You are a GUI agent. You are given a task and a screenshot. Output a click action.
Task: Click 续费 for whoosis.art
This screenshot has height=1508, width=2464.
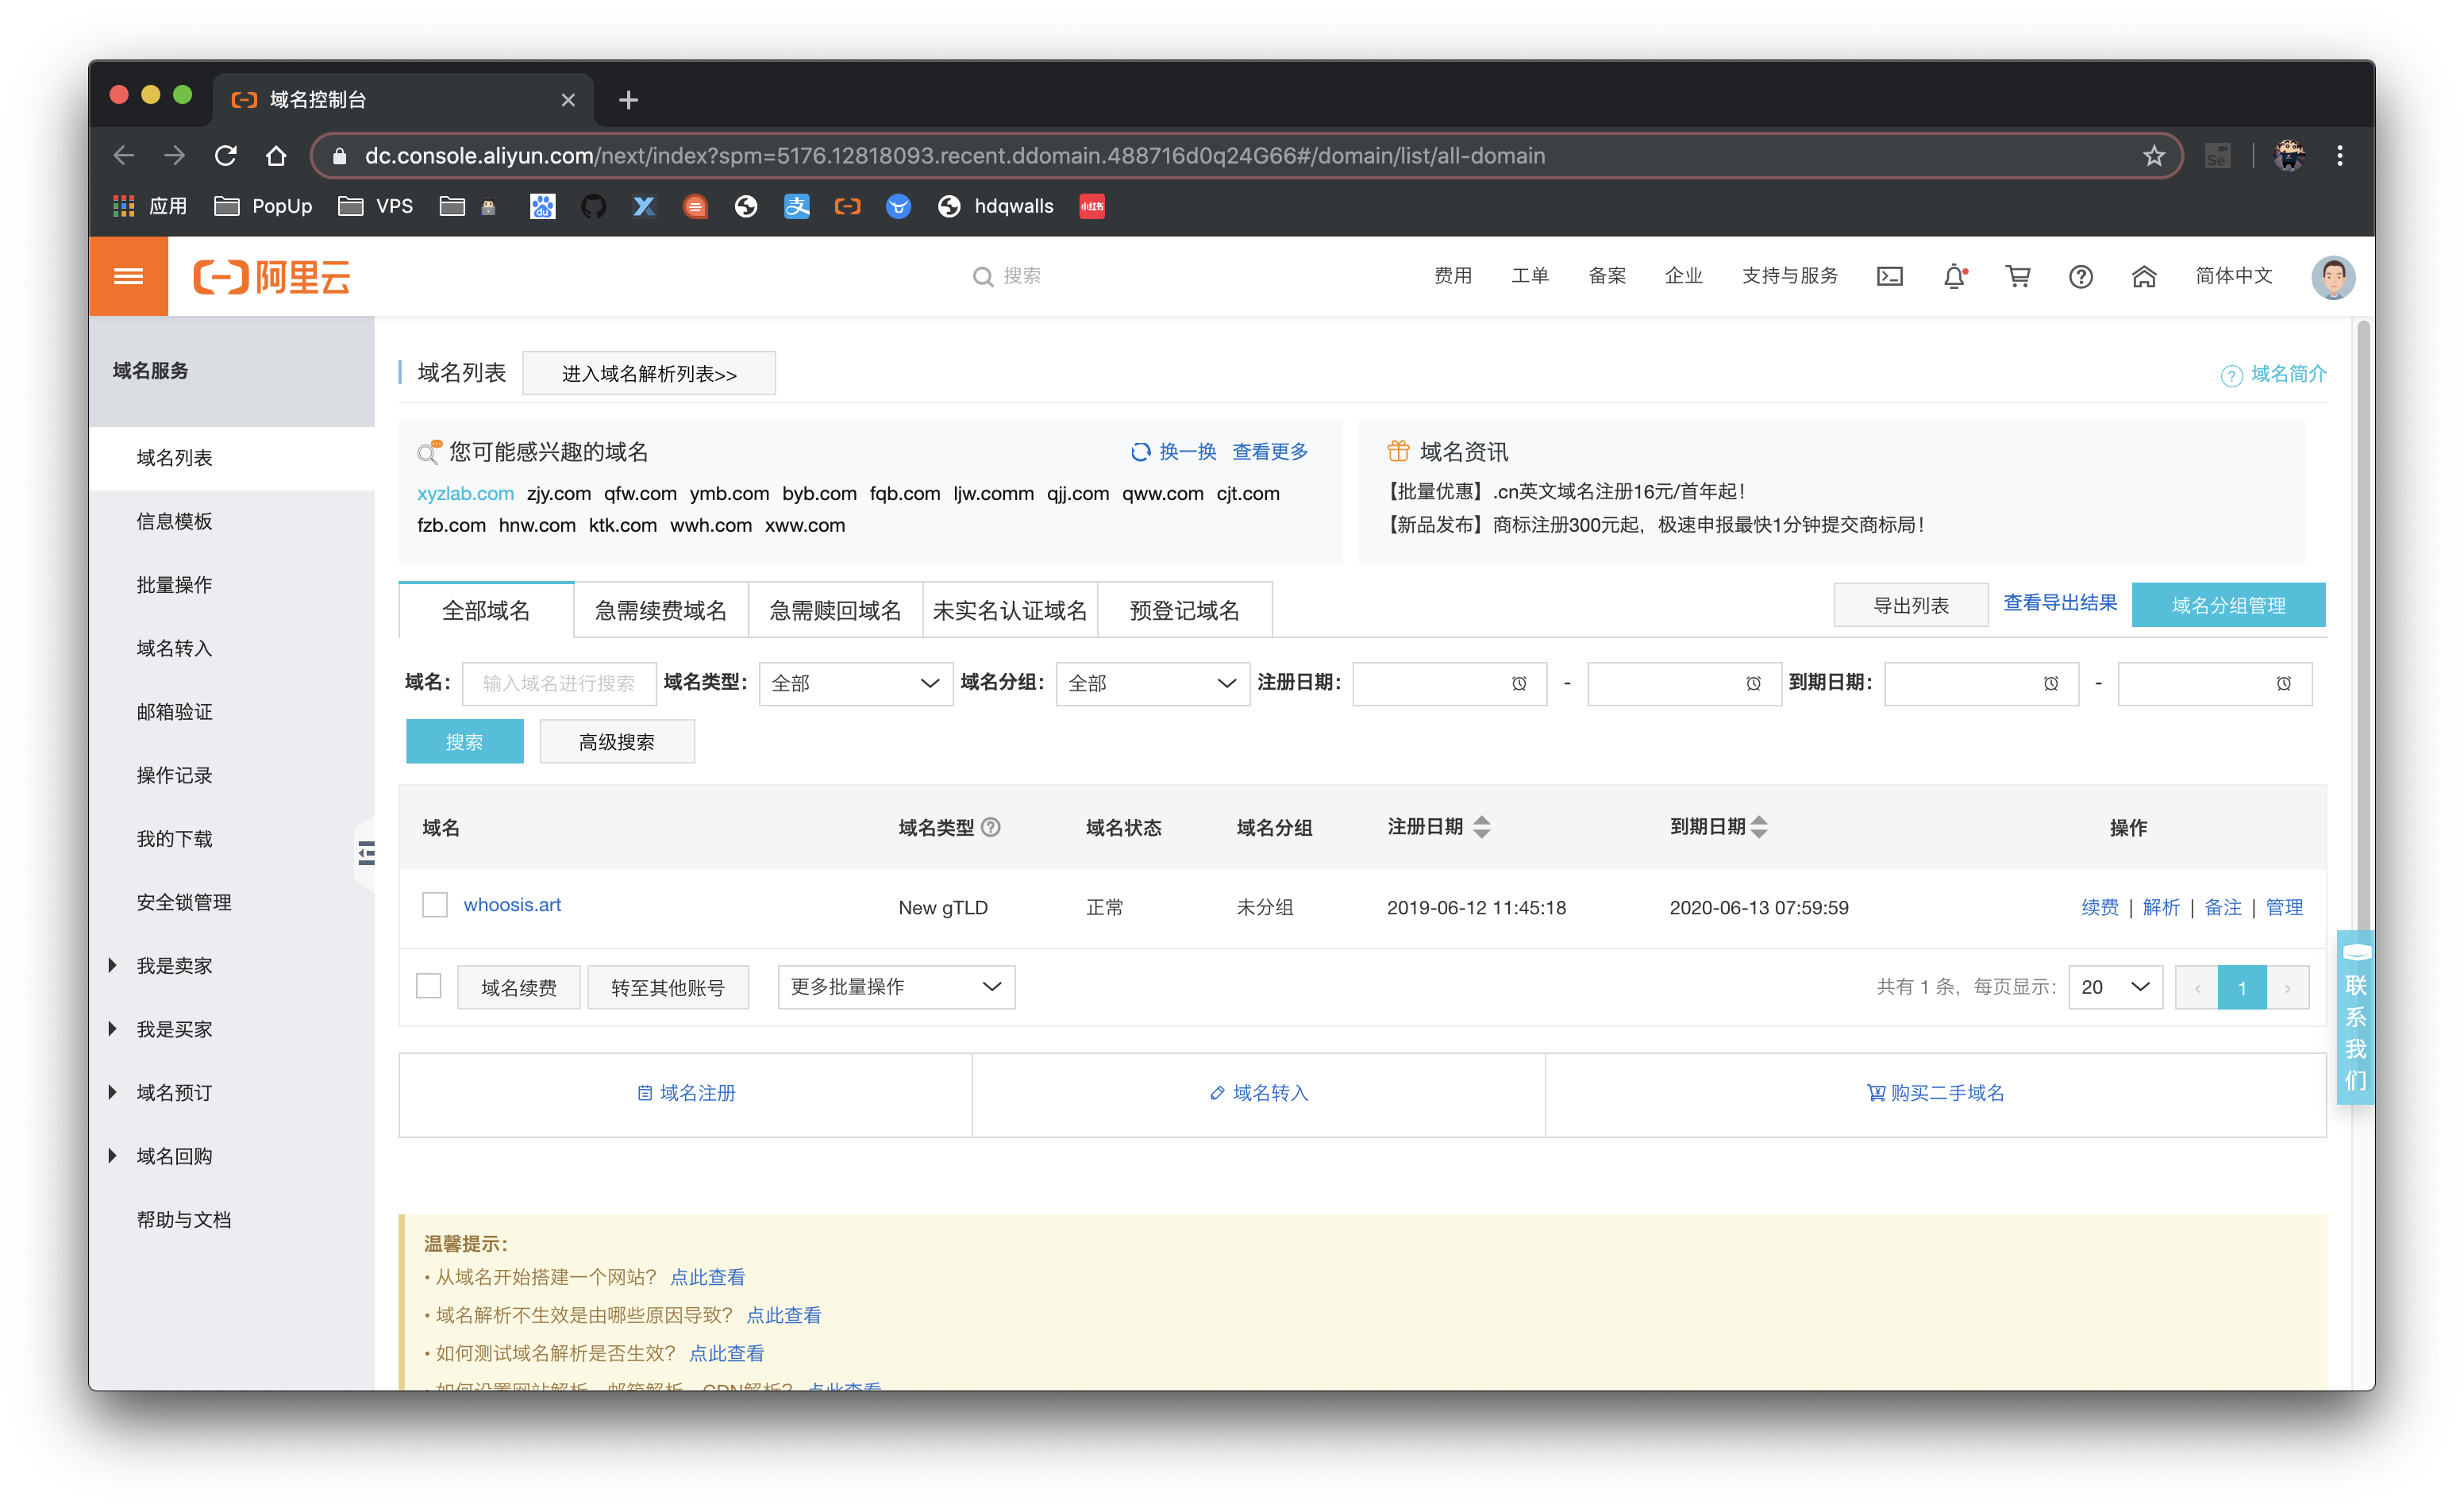[x=2099, y=908]
